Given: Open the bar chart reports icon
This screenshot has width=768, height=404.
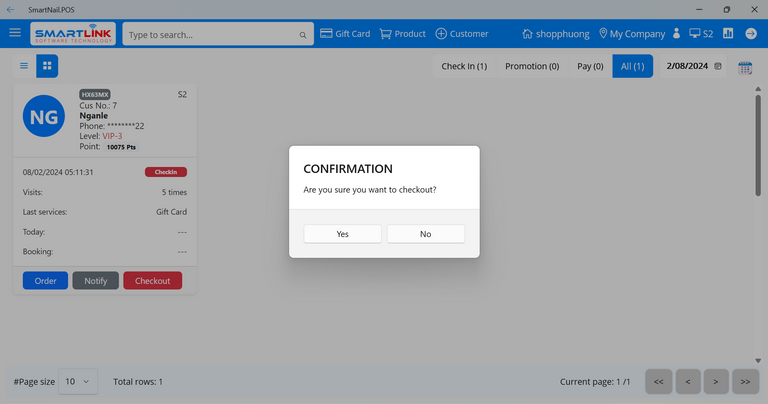Looking at the screenshot, I should click(x=728, y=33).
